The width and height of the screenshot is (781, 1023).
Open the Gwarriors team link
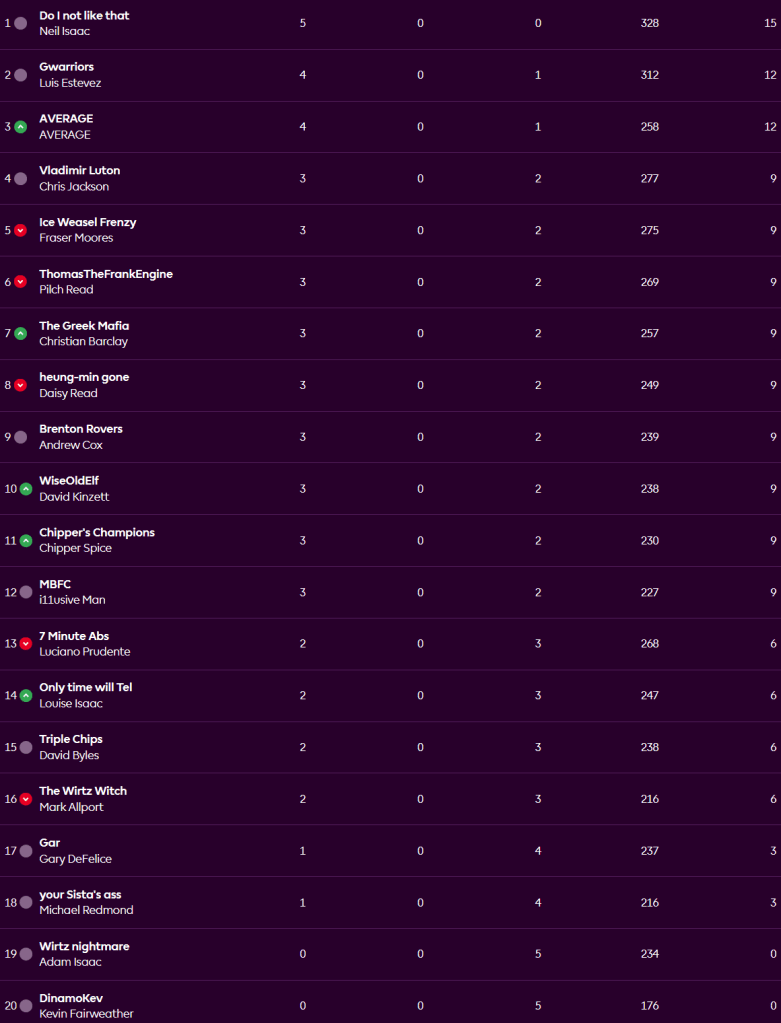point(66,67)
